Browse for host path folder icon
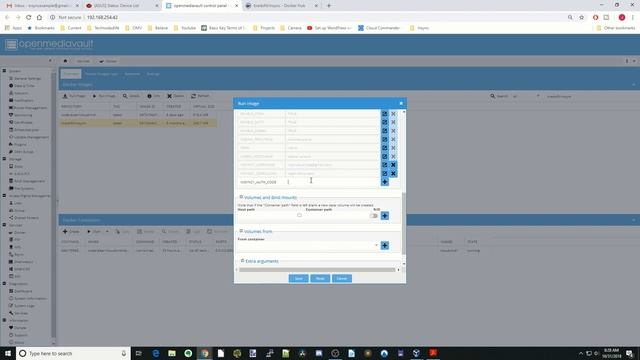Image resolution: width=640 pixels, height=360 pixels. click(x=299, y=215)
